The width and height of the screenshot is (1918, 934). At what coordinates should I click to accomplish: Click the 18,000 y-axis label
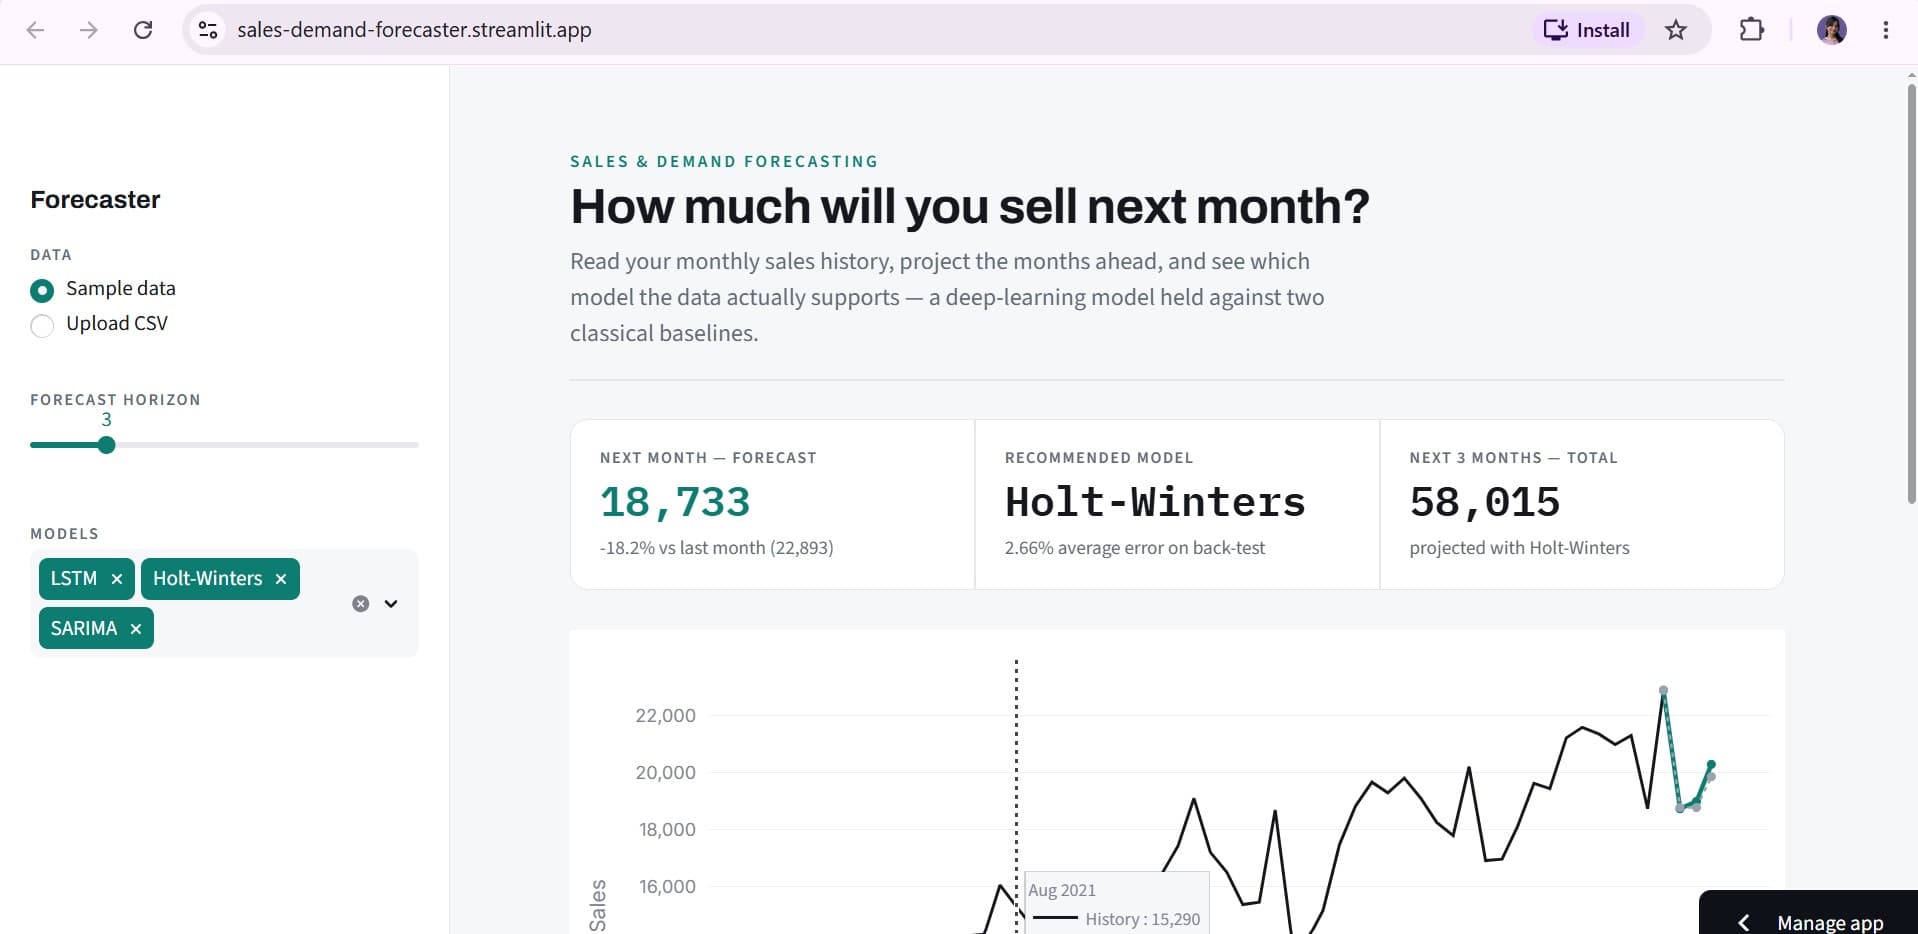(667, 830)
